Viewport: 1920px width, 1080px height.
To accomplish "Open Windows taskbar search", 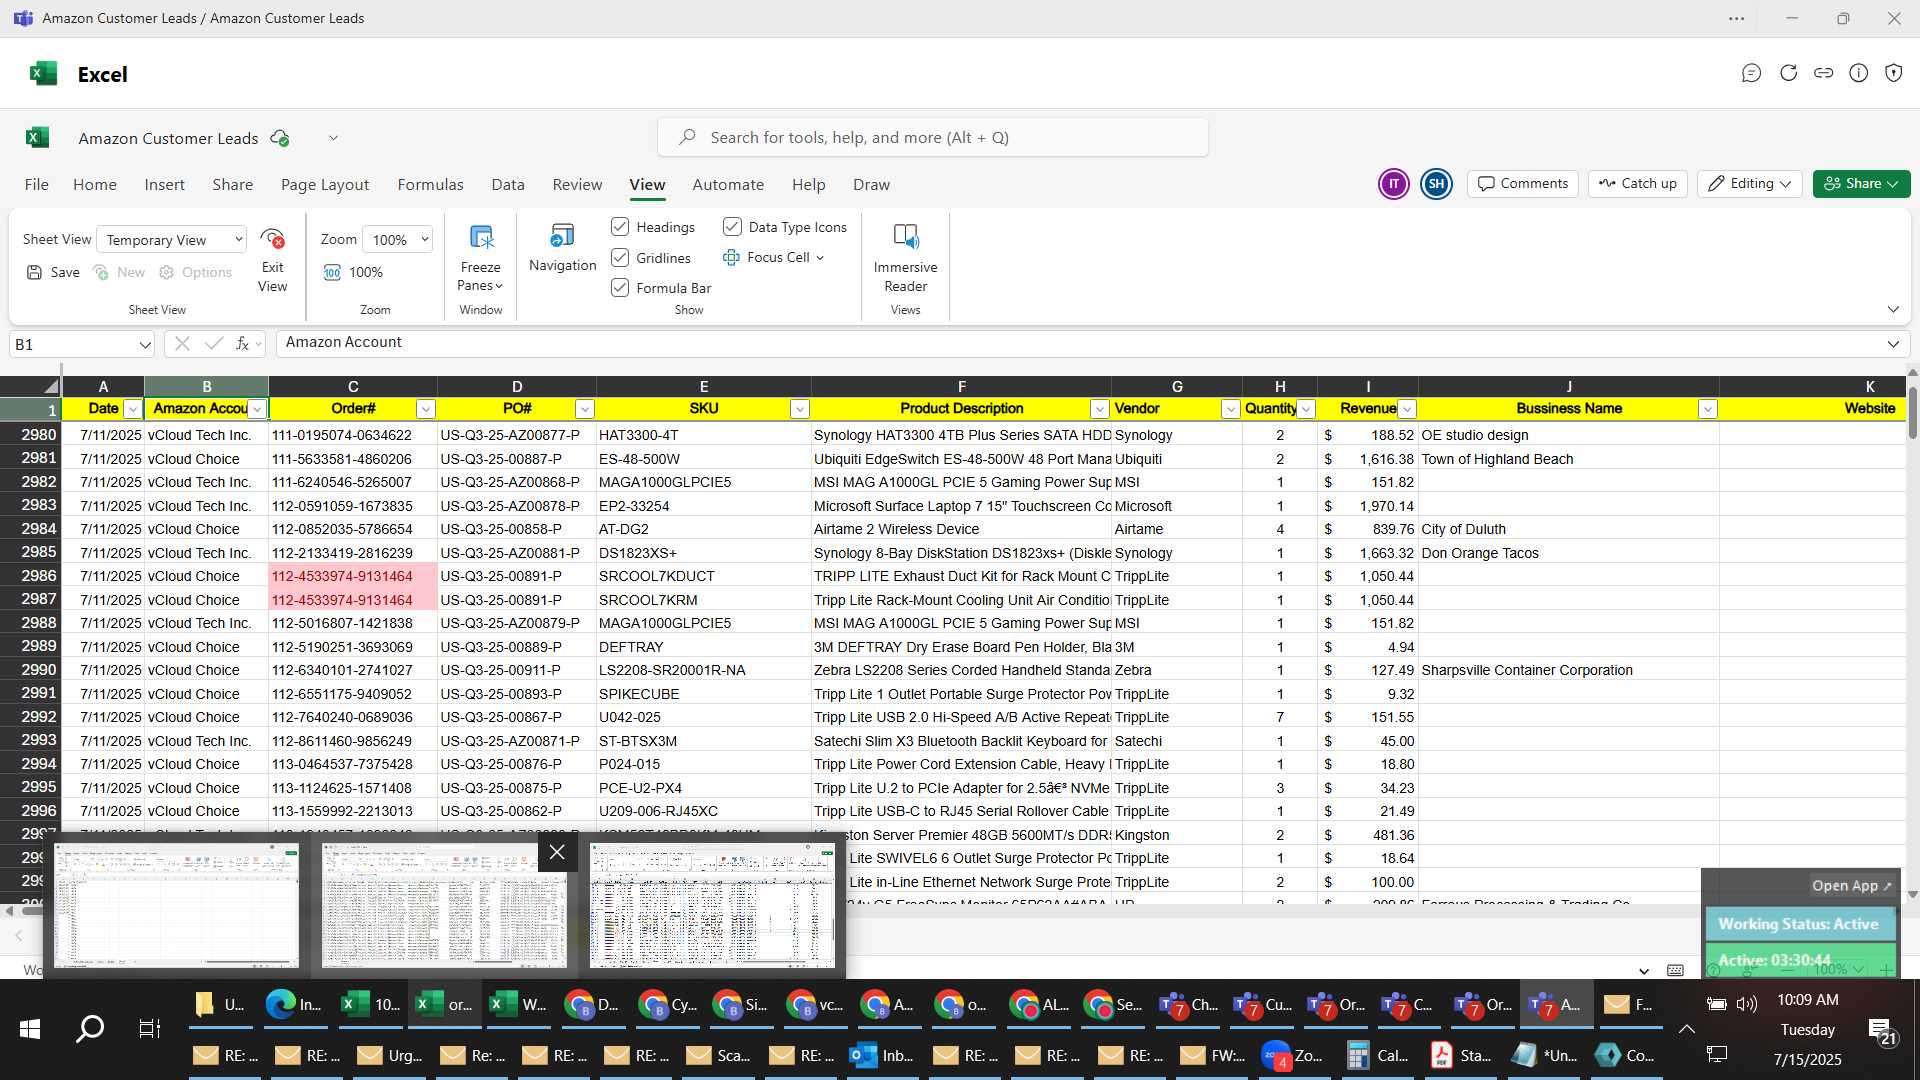I will click(x=90, y=1028).
